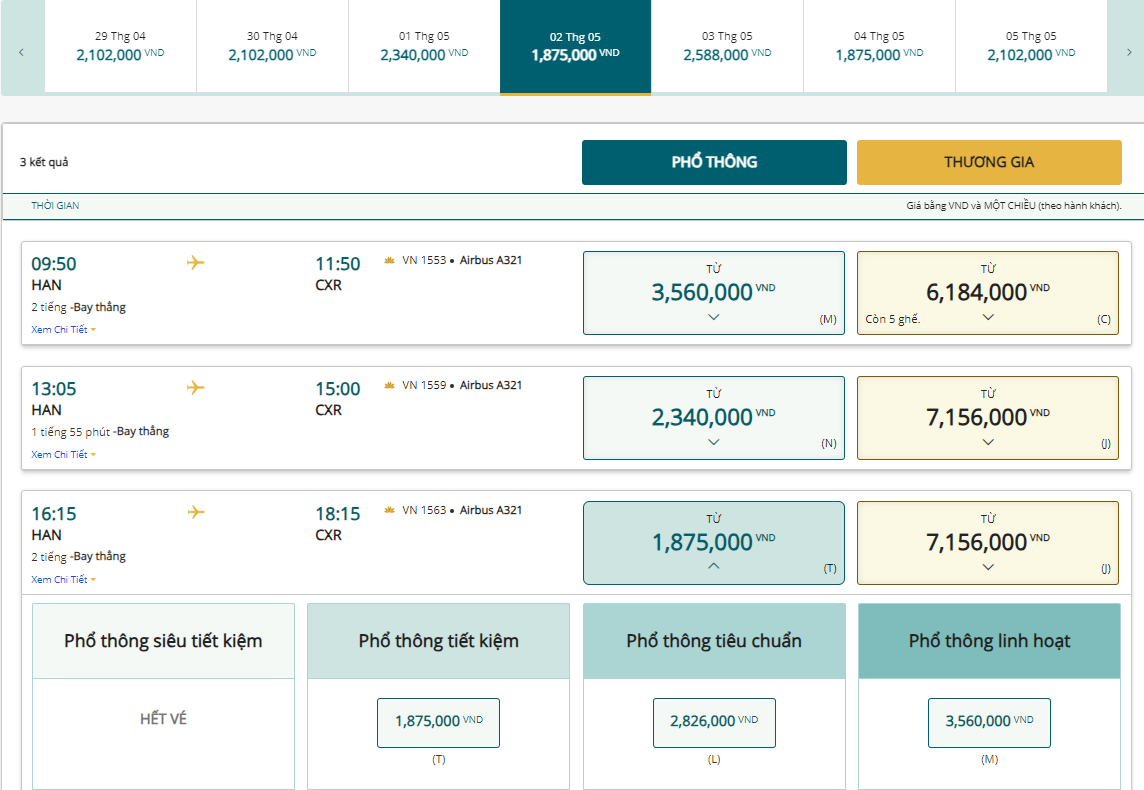The height and width of the screenshot is (790, 1144).
Task: Switch to the 29 Thg 04 date tab
Action: [119, 47]
